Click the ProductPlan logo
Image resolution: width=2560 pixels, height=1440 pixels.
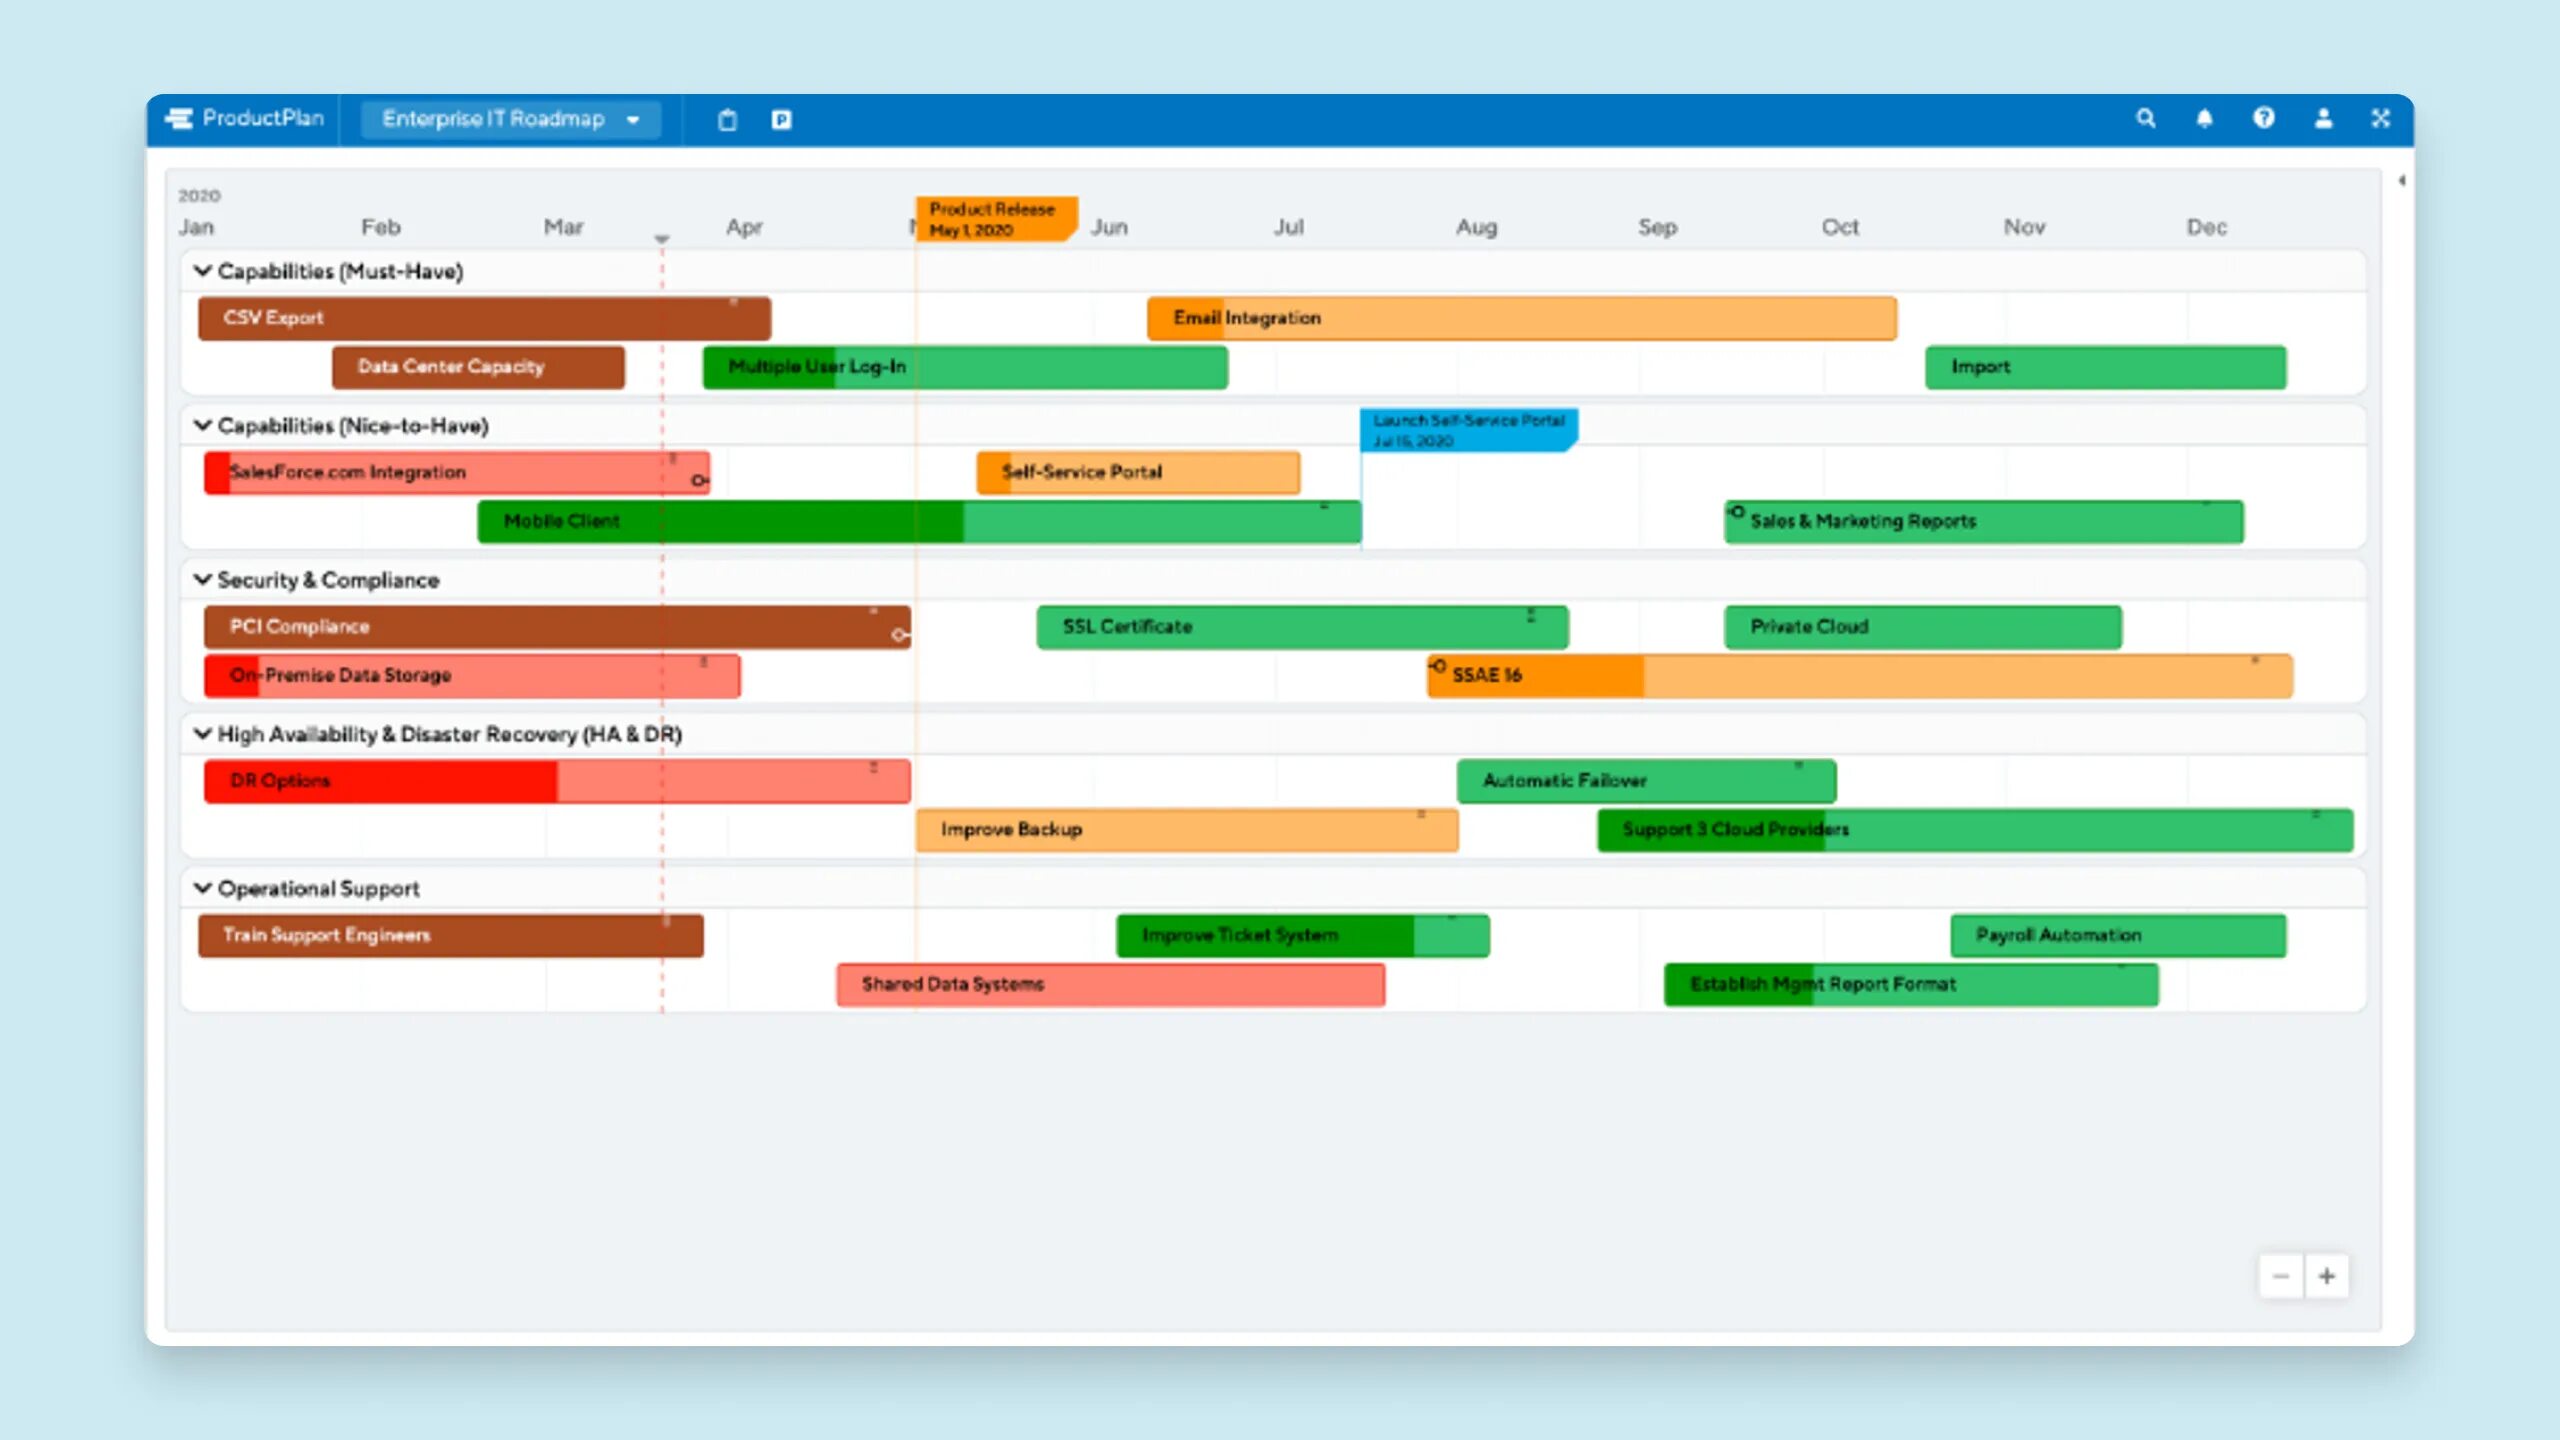click(245, 119)
